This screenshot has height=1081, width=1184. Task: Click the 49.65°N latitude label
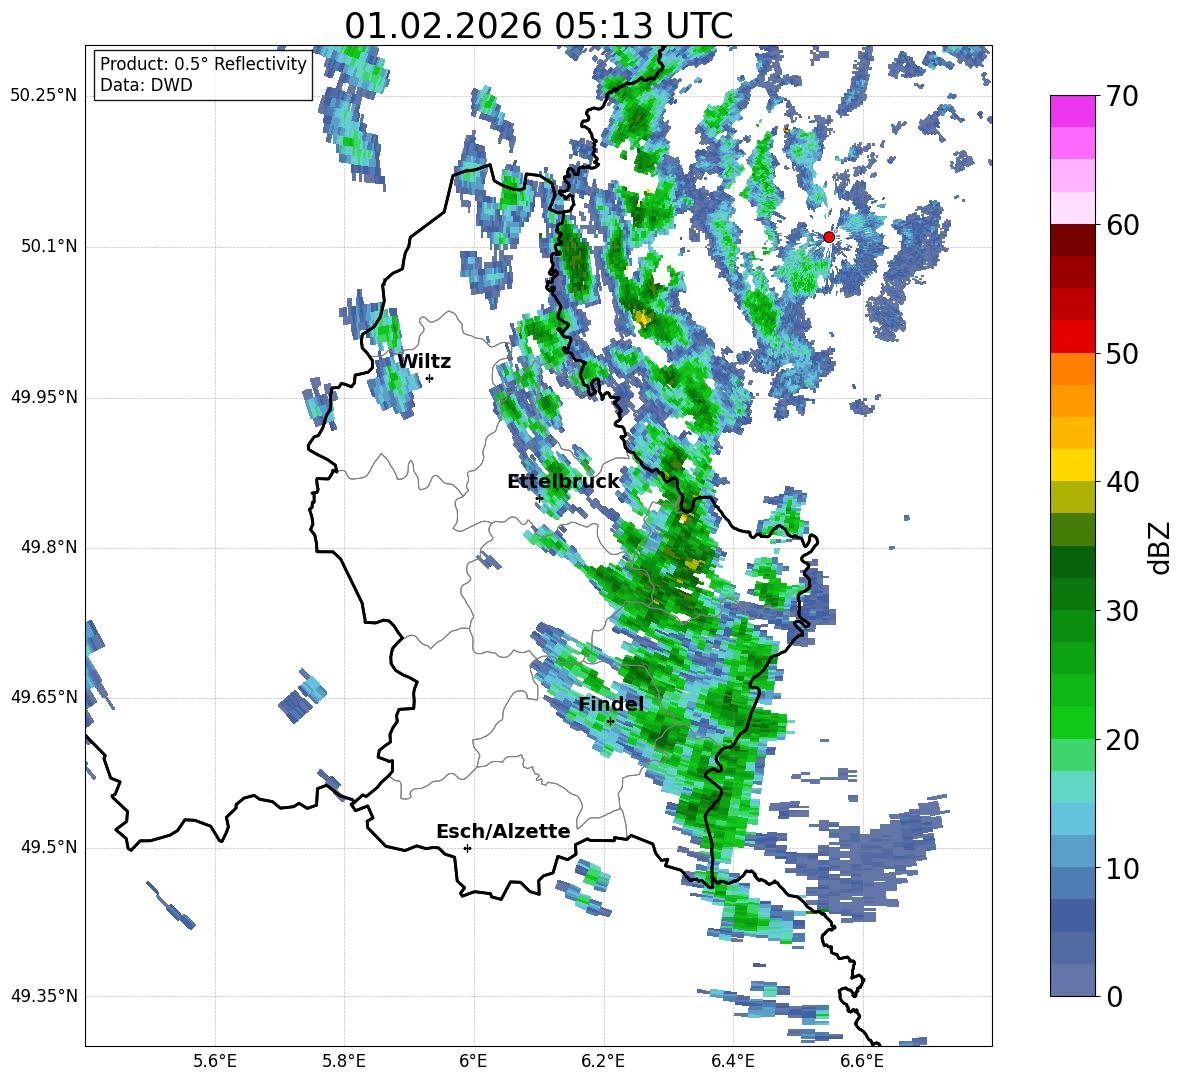coord(44,696)
